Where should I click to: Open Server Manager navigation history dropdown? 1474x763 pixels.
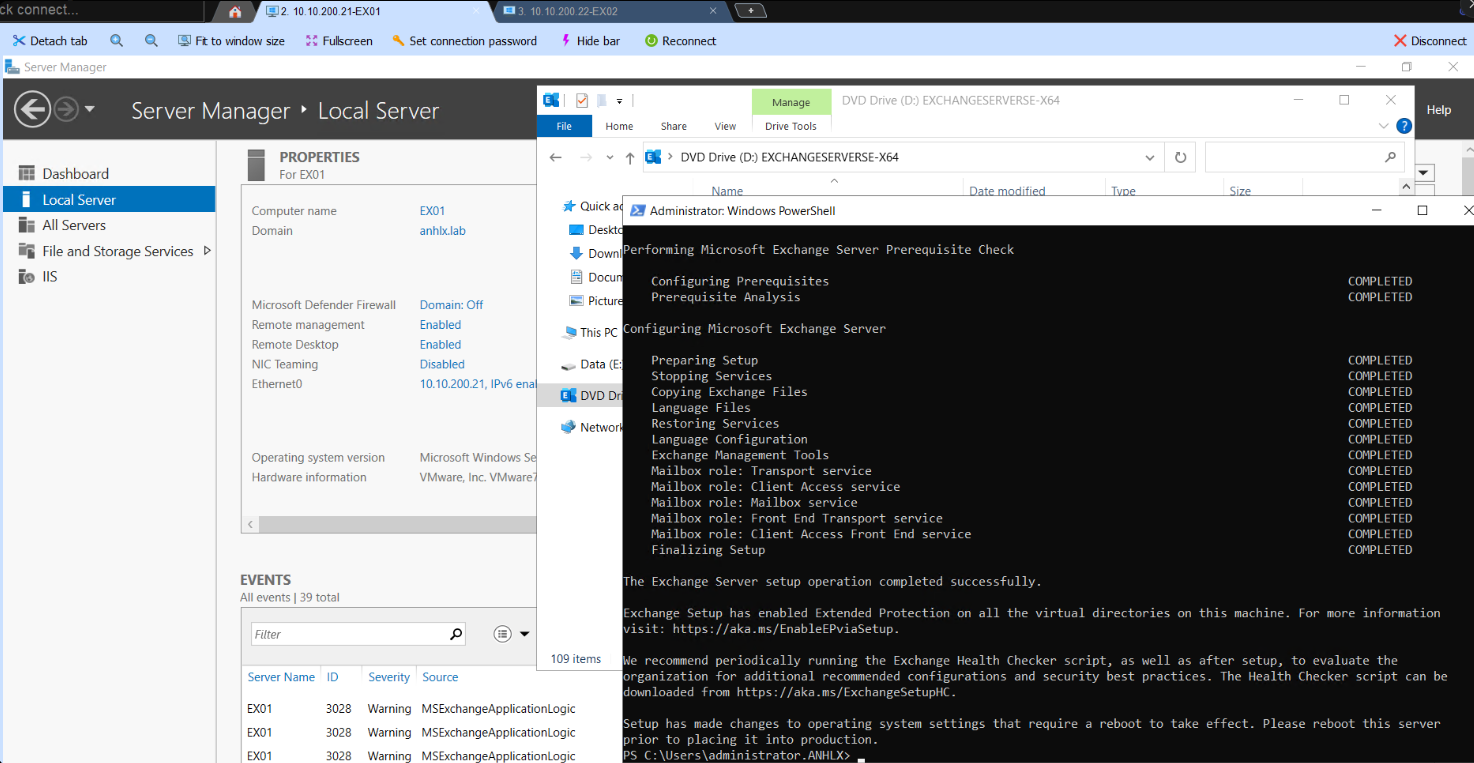(x=90, y=109)
